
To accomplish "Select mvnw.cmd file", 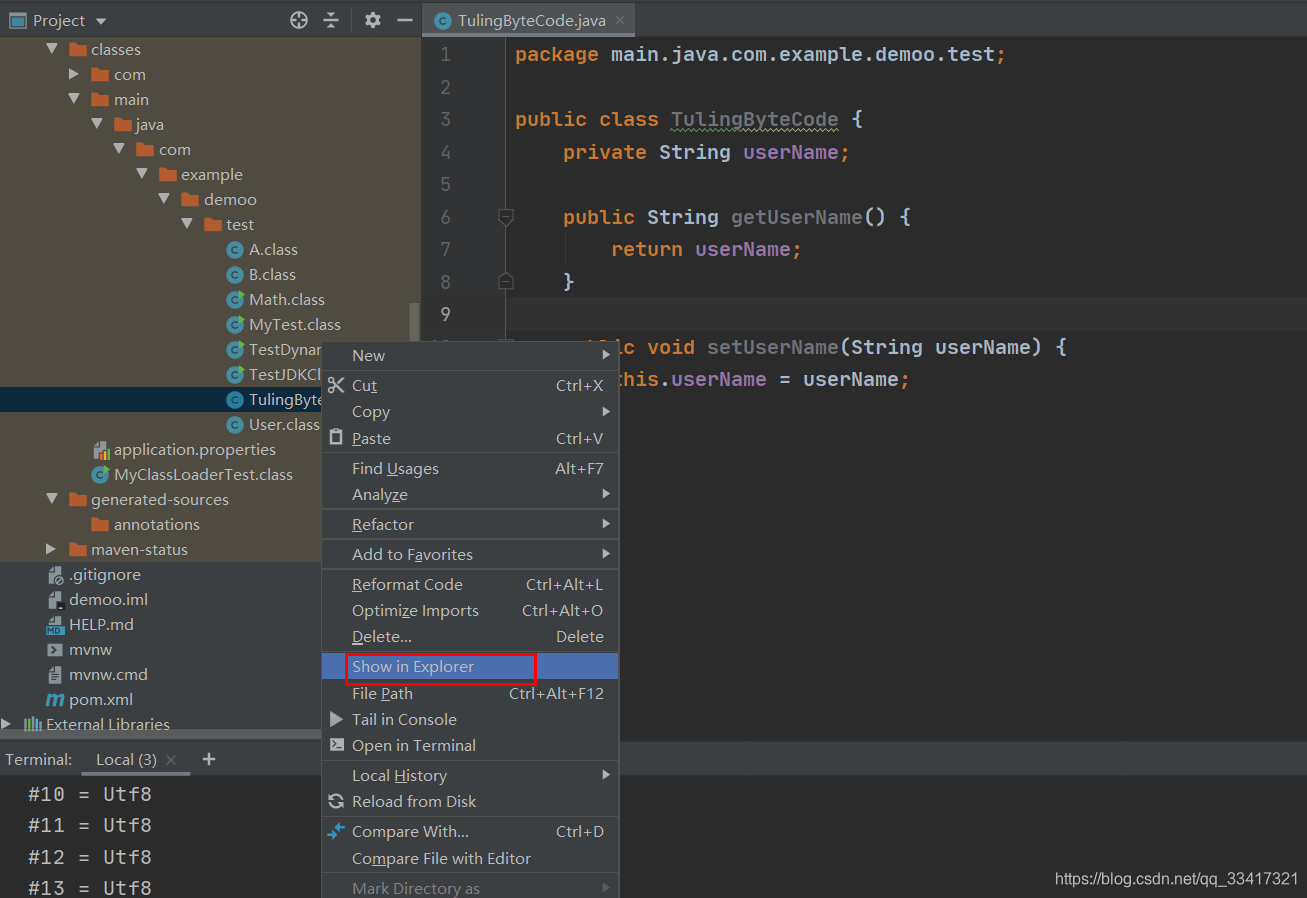I will click(x=108, y=674).
